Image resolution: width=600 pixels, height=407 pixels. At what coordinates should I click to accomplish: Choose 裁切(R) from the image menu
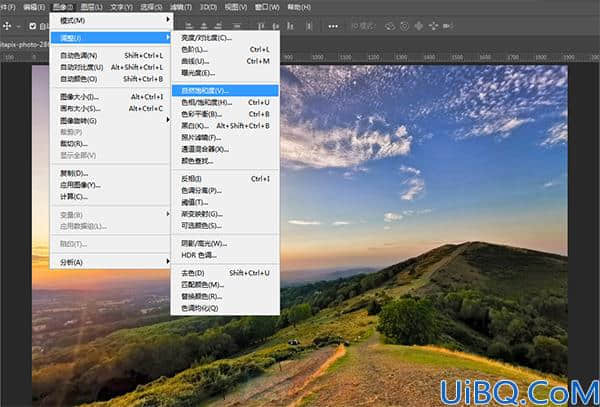pyautogui.click(x=111, y=144)
